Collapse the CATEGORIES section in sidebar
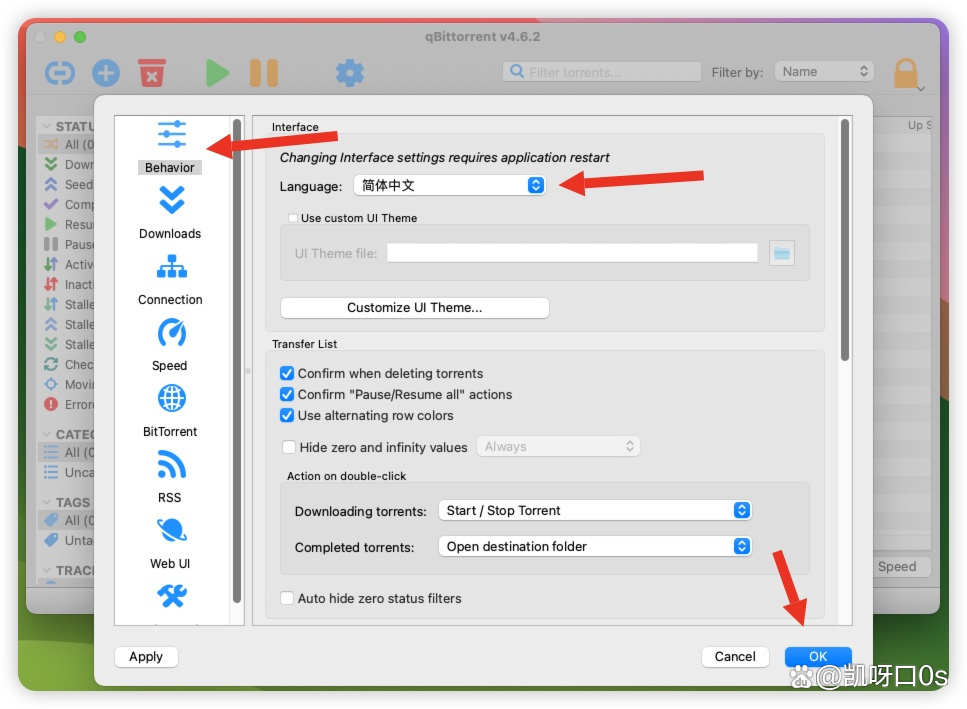 click(x=47, y=434)
